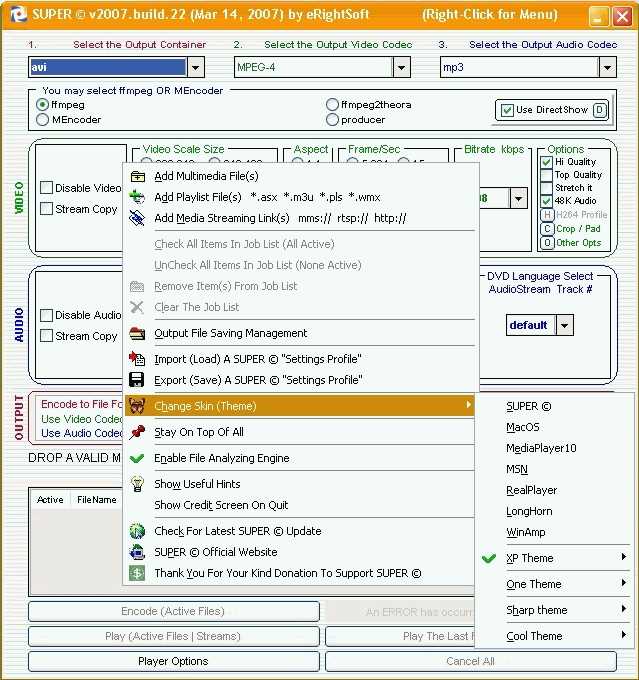Click the Add Playlist File(s) icon
Viewport: 639px width, 680px height.
tap(137, 197)
